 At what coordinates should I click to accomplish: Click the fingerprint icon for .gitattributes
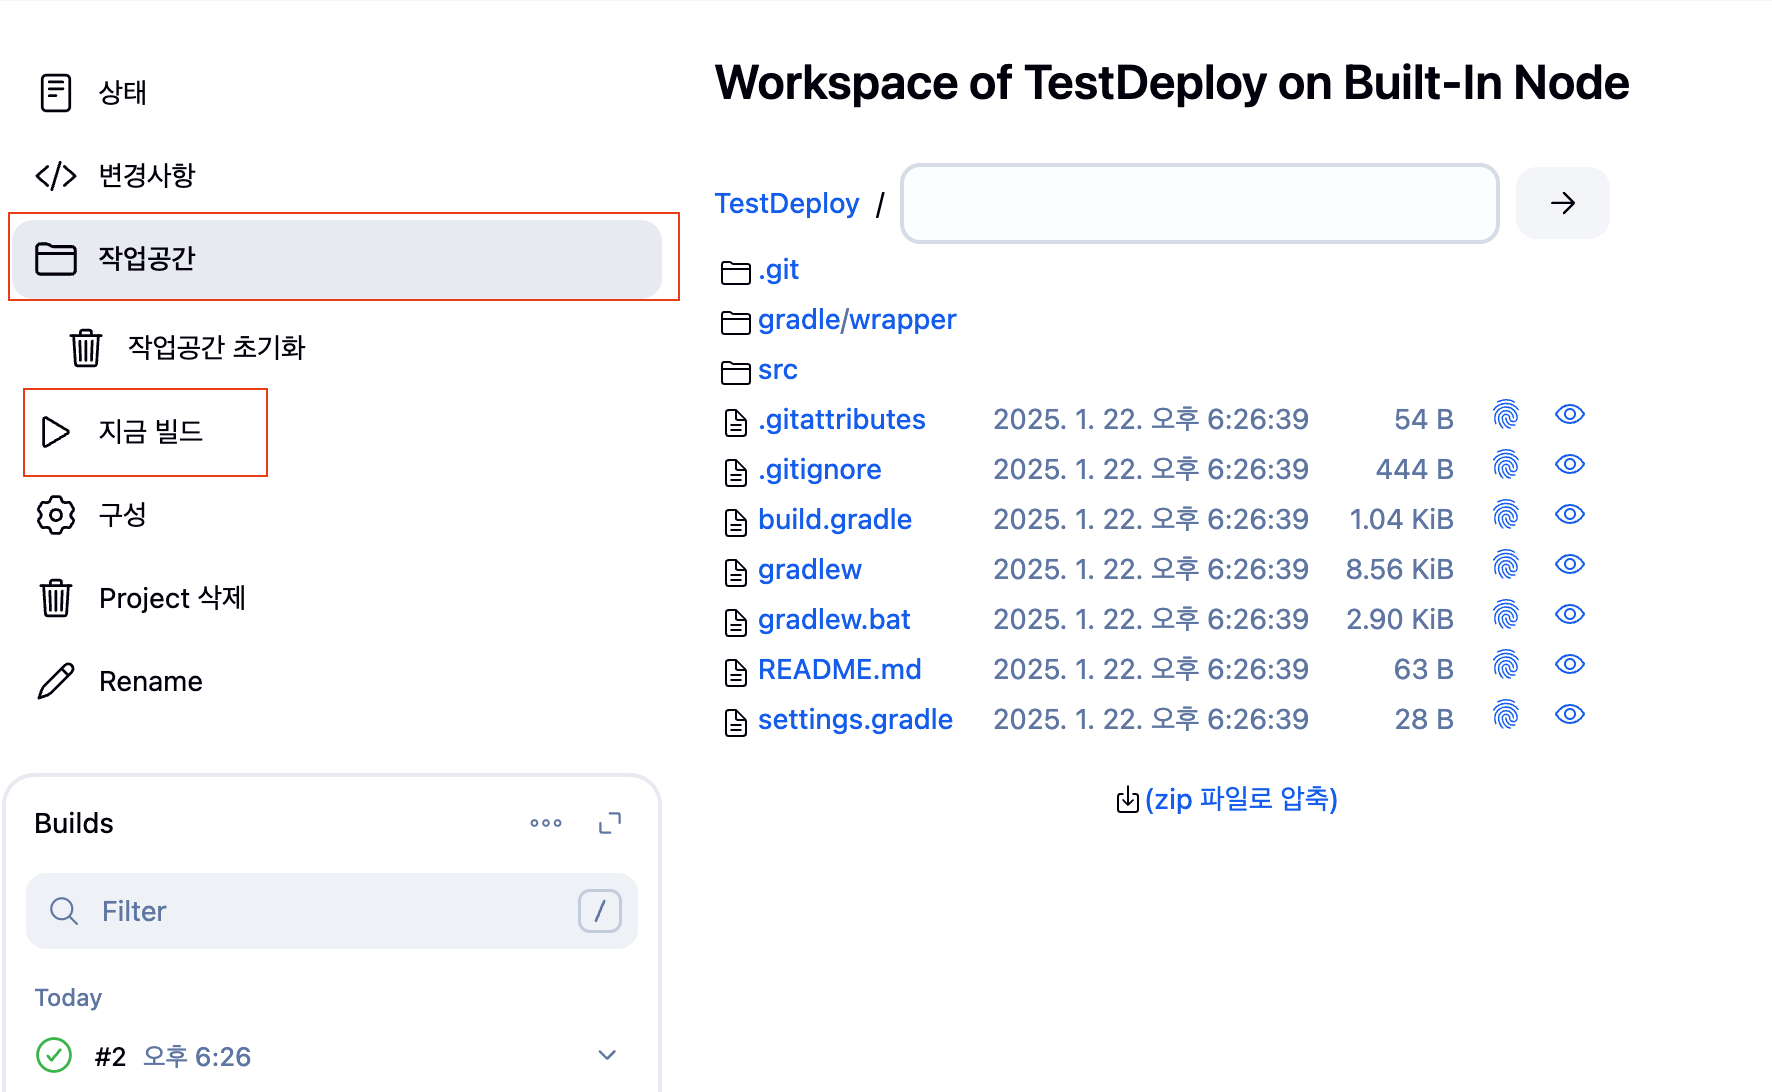[1505, 415]
